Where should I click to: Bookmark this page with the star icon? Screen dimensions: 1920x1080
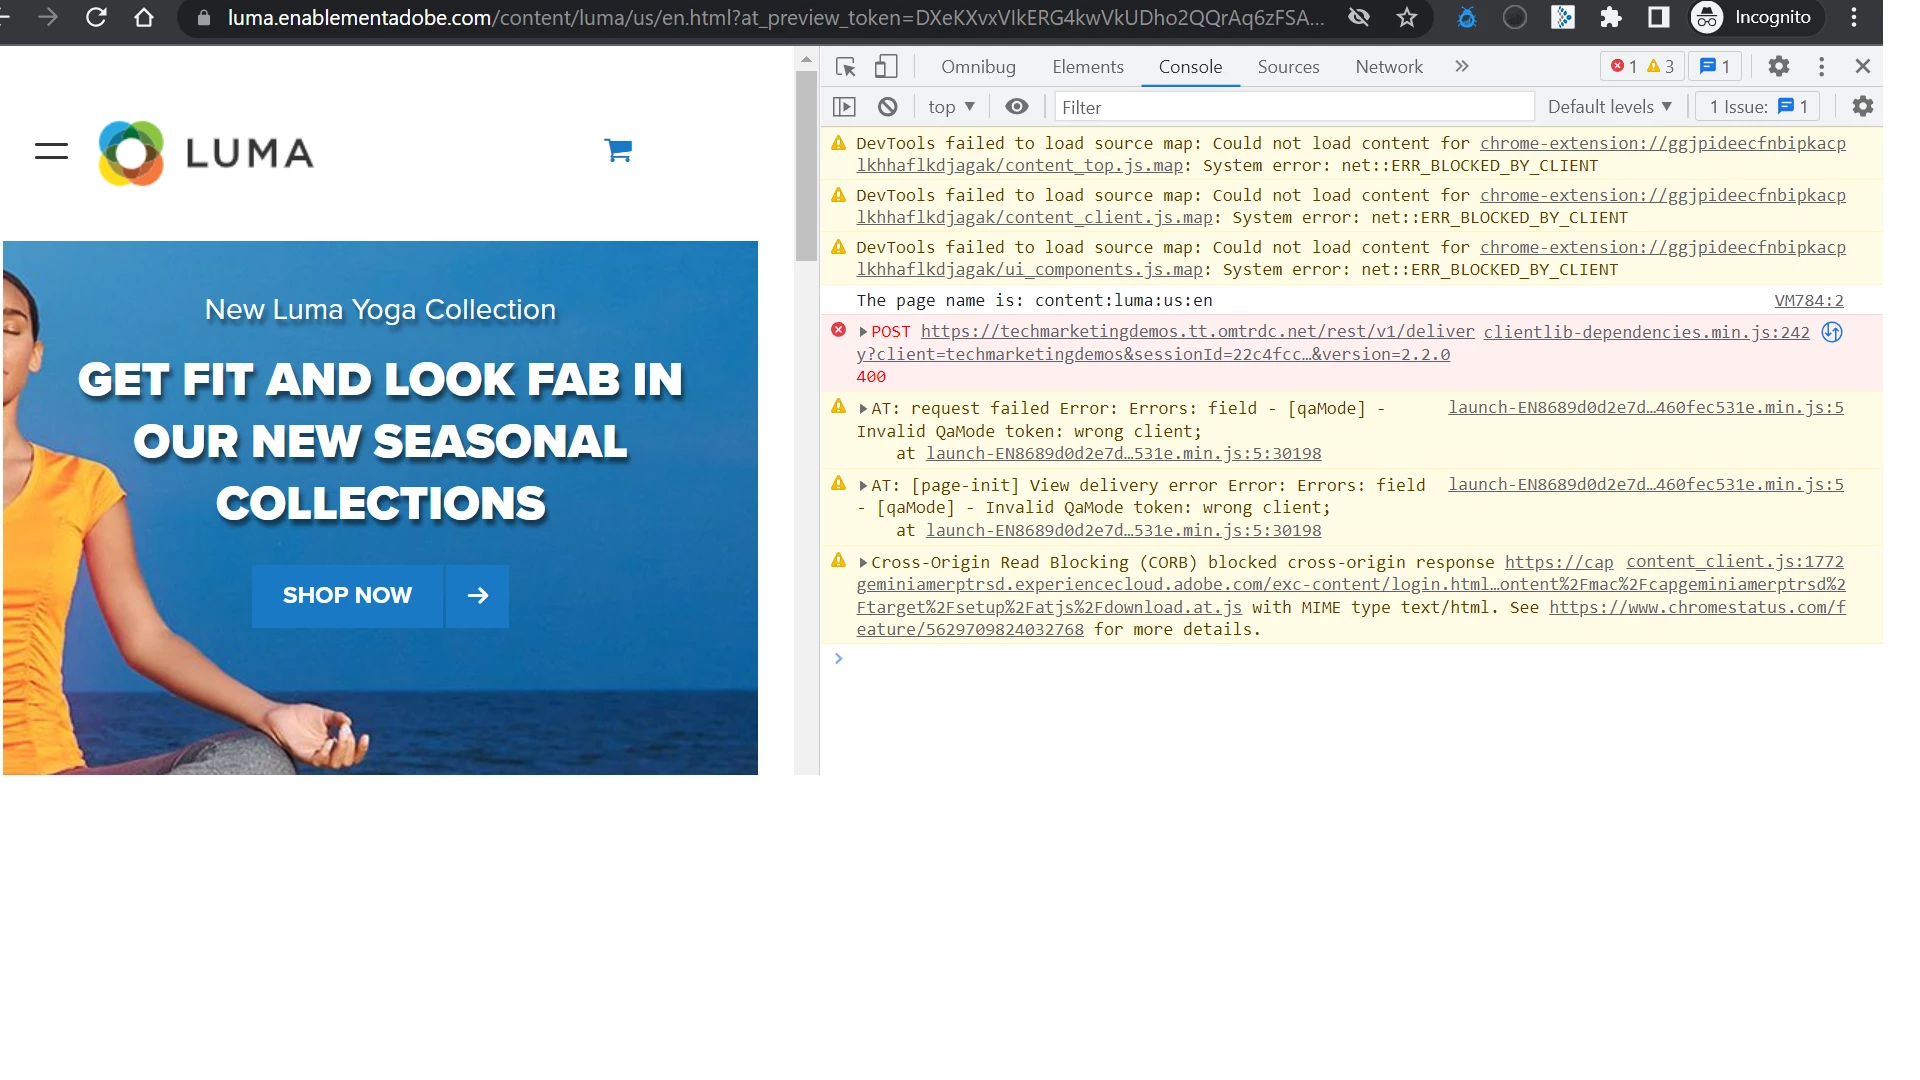coord(1407,18)
